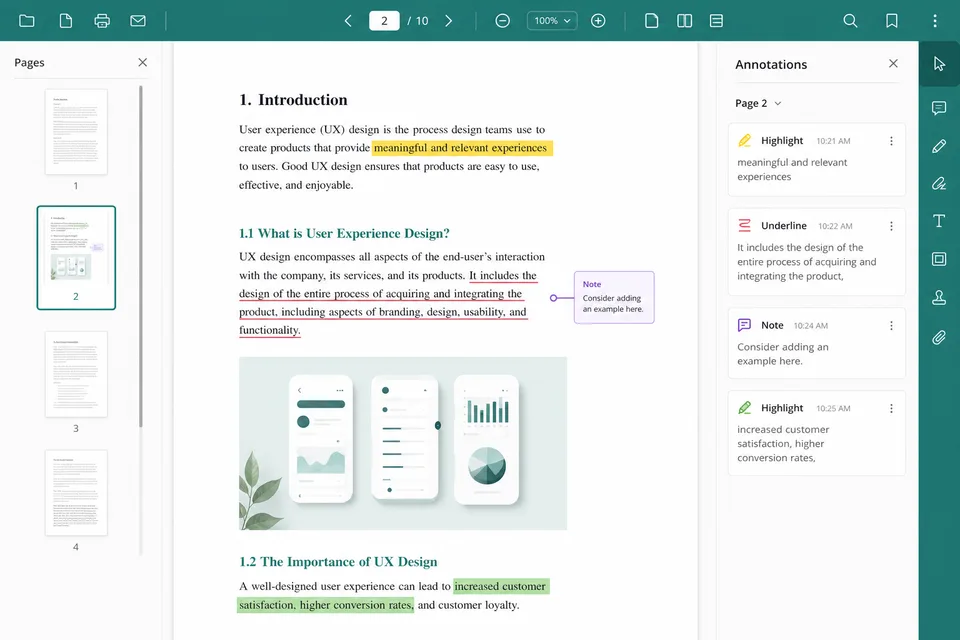Share document via the email envelope icon
Image resolution: width=960 pixels, height=640 pixels.
pos(138,21)
